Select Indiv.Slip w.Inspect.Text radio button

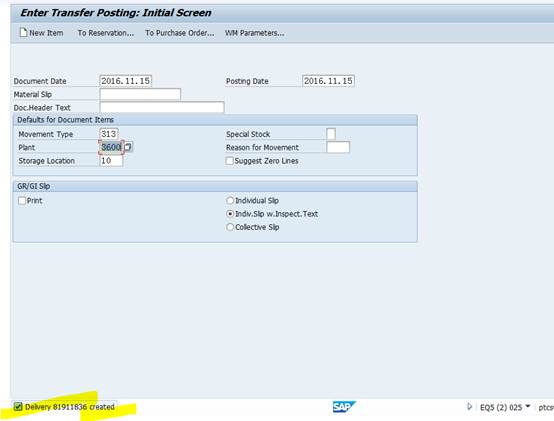pos(230,214)
